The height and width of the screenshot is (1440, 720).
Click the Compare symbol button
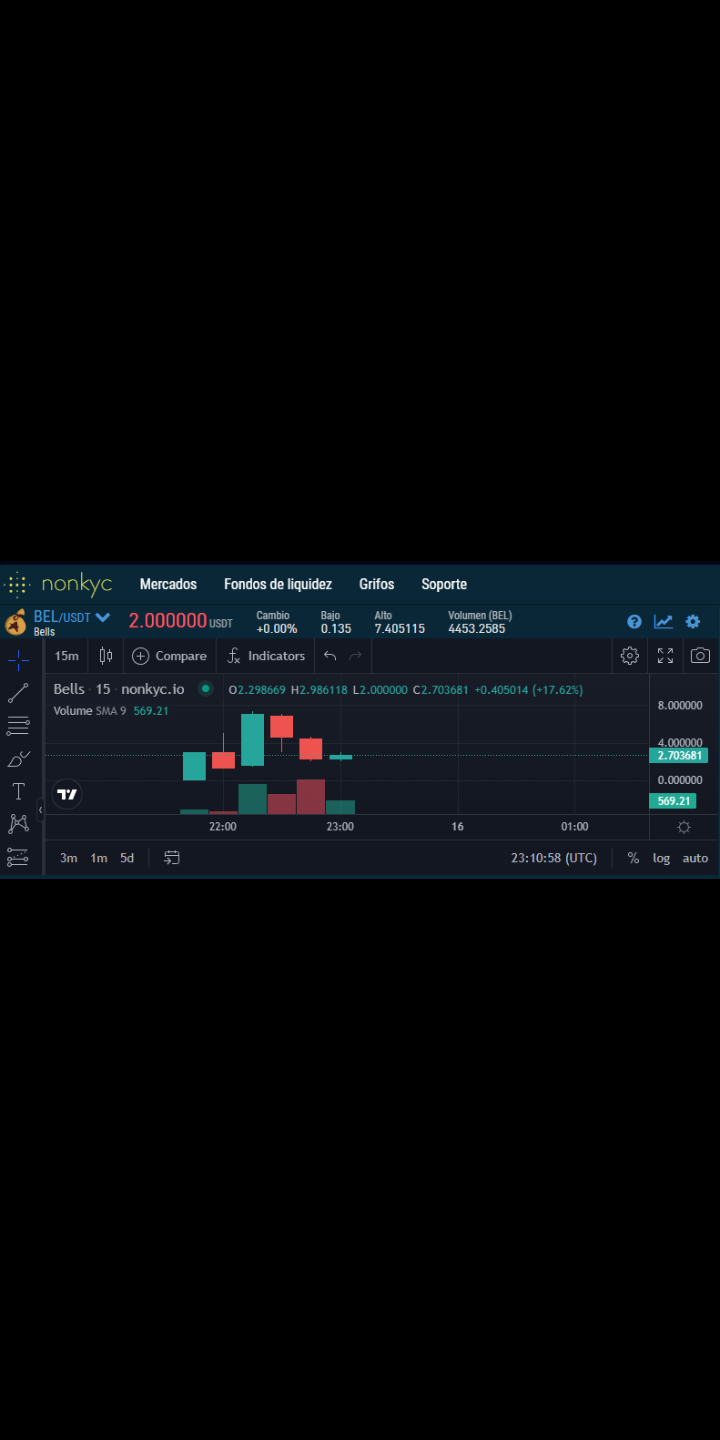[x=169, y=656]
